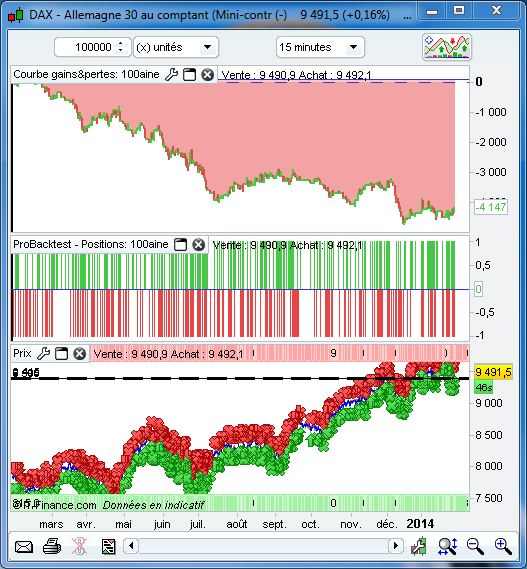Open the chart properties wrench icon
The image size is (527, 569).
click(x=419, y=546)
